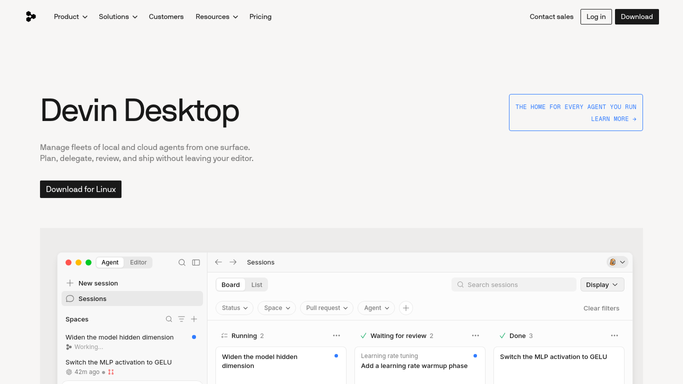Open the Display options dropdown
683x384 pixels.
coord(602,285)
